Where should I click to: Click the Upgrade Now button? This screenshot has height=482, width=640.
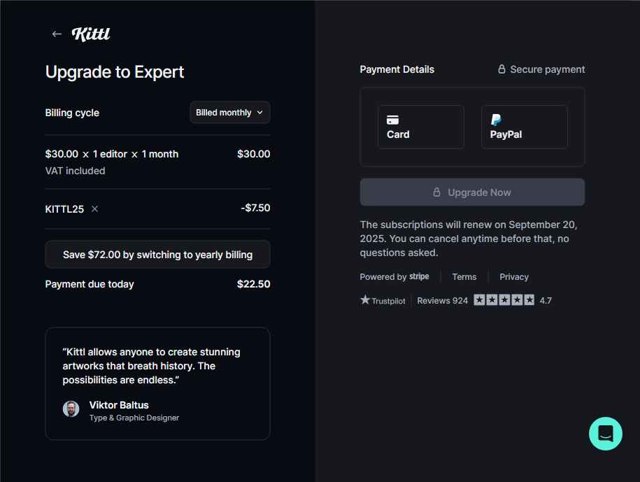coord(472,192)
